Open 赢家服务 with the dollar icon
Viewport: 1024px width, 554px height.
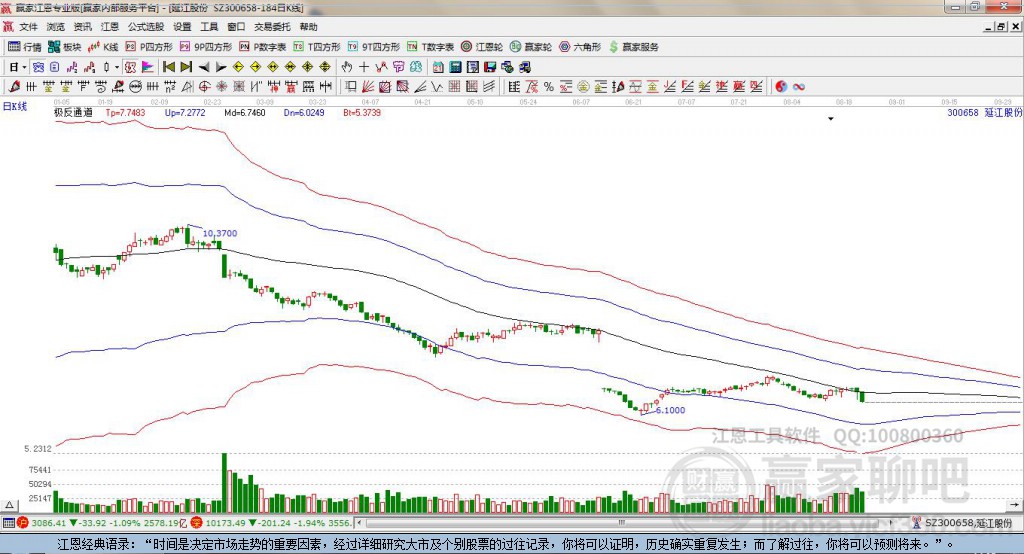coord(634,47)
